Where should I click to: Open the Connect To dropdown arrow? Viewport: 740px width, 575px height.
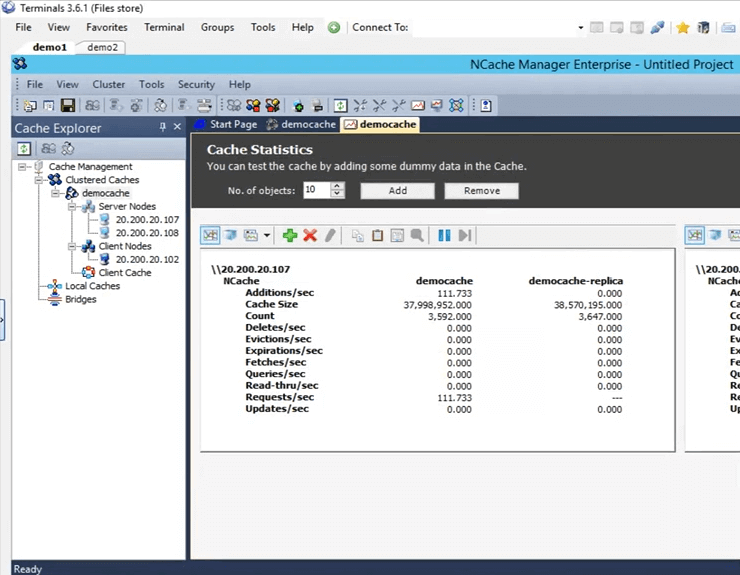[580, 27]
